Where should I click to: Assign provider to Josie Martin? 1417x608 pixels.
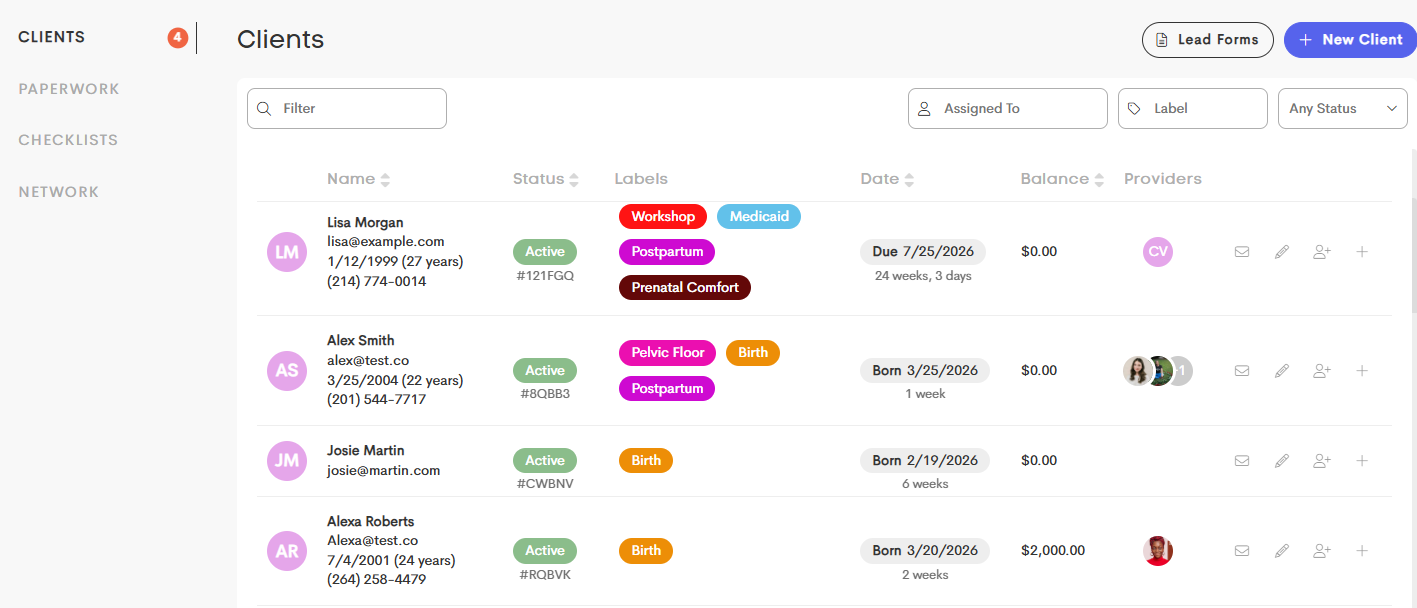1322,461
